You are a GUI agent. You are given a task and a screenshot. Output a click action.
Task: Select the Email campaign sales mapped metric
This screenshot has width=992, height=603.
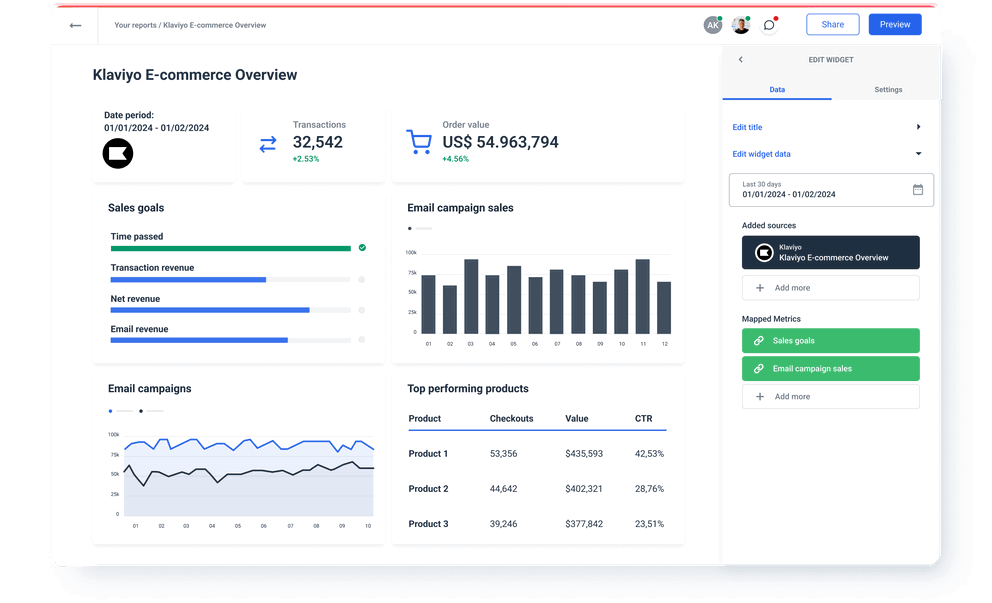coord(830,368)
